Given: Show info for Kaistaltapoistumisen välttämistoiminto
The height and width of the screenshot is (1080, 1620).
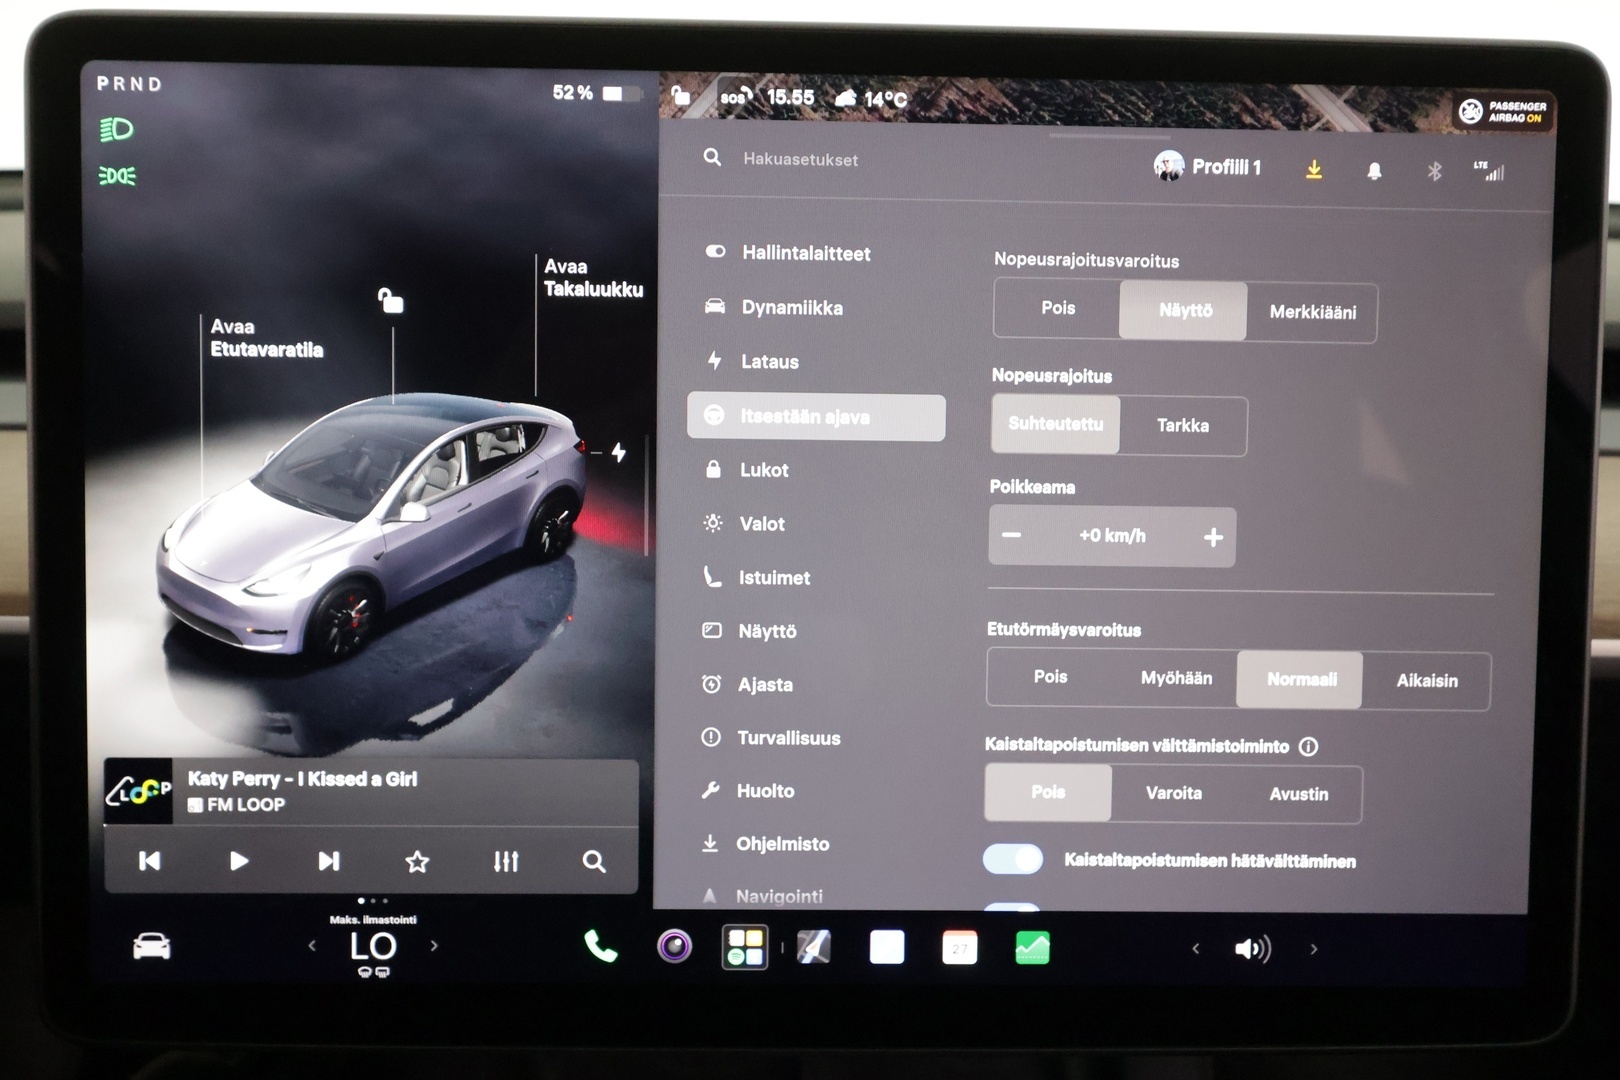Looking at the screenshot, I should (1308, 747).
